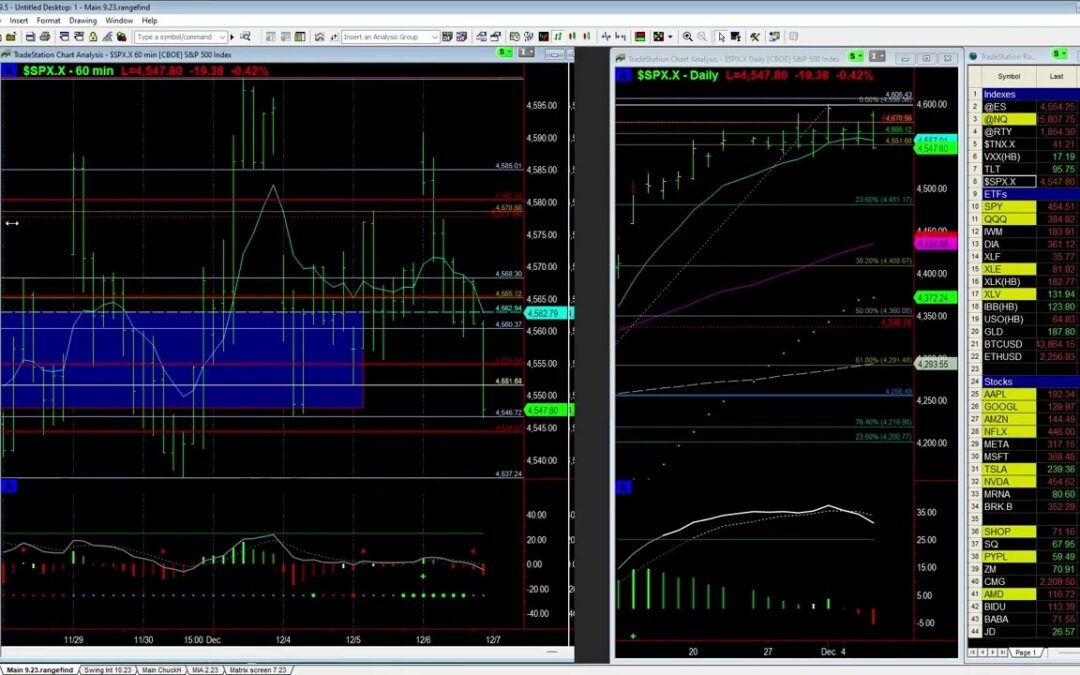
Task: Click the hammer and tools icon
Action: pyautogui.click(x=755, y=37)
